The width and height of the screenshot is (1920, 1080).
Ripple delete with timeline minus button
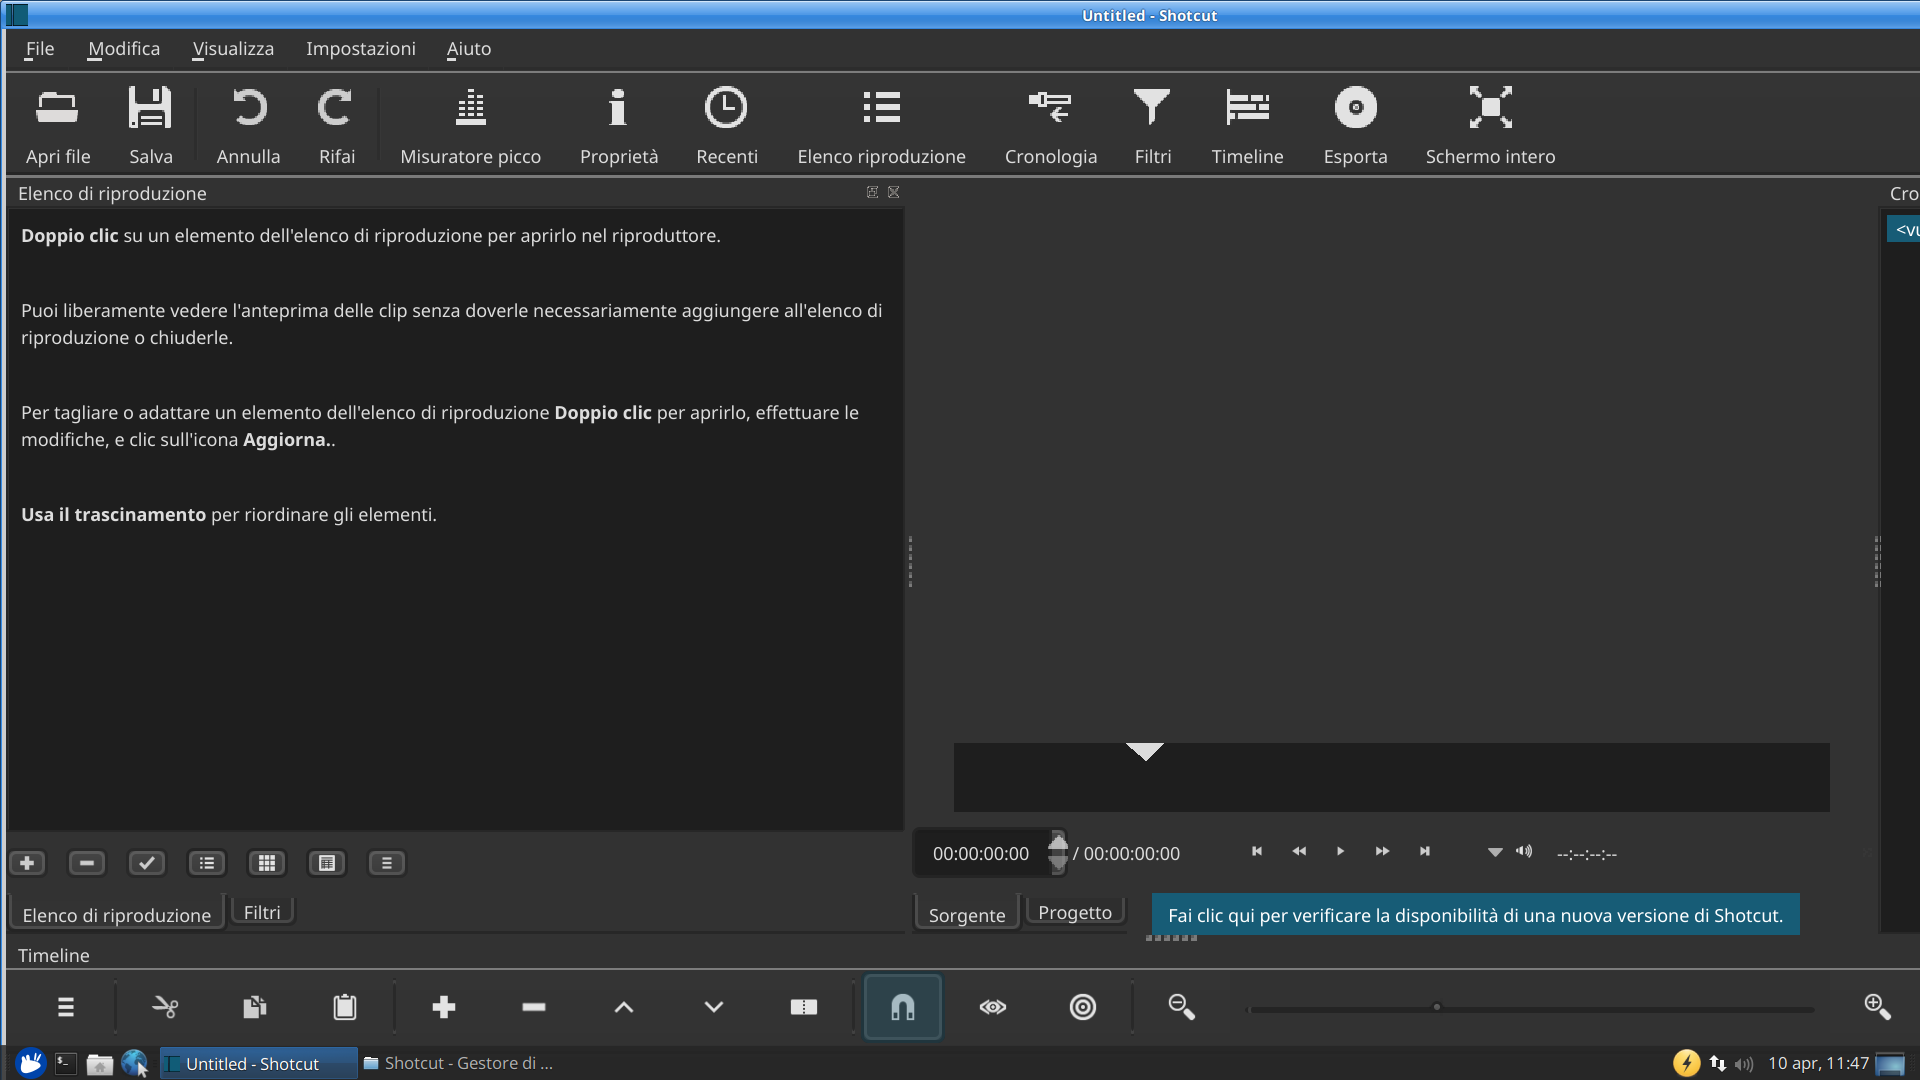click(534, 1007)
